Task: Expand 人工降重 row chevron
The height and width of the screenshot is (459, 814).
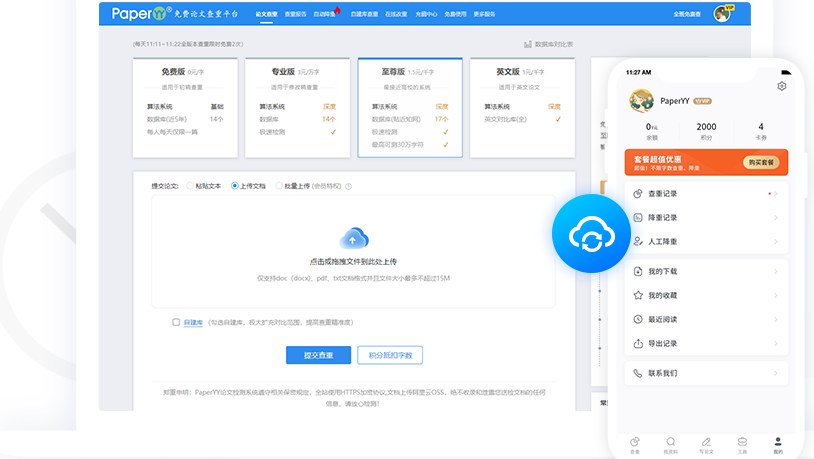Action: 776,241
